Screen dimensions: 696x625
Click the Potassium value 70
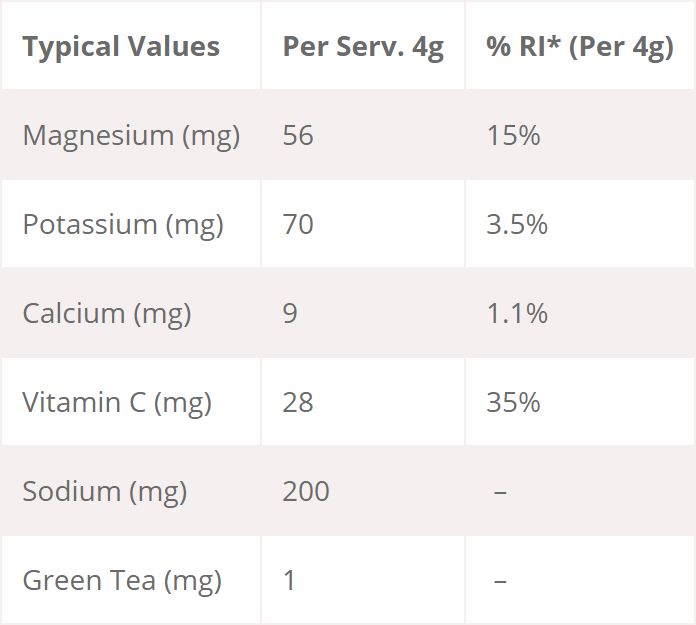point(298,225)
